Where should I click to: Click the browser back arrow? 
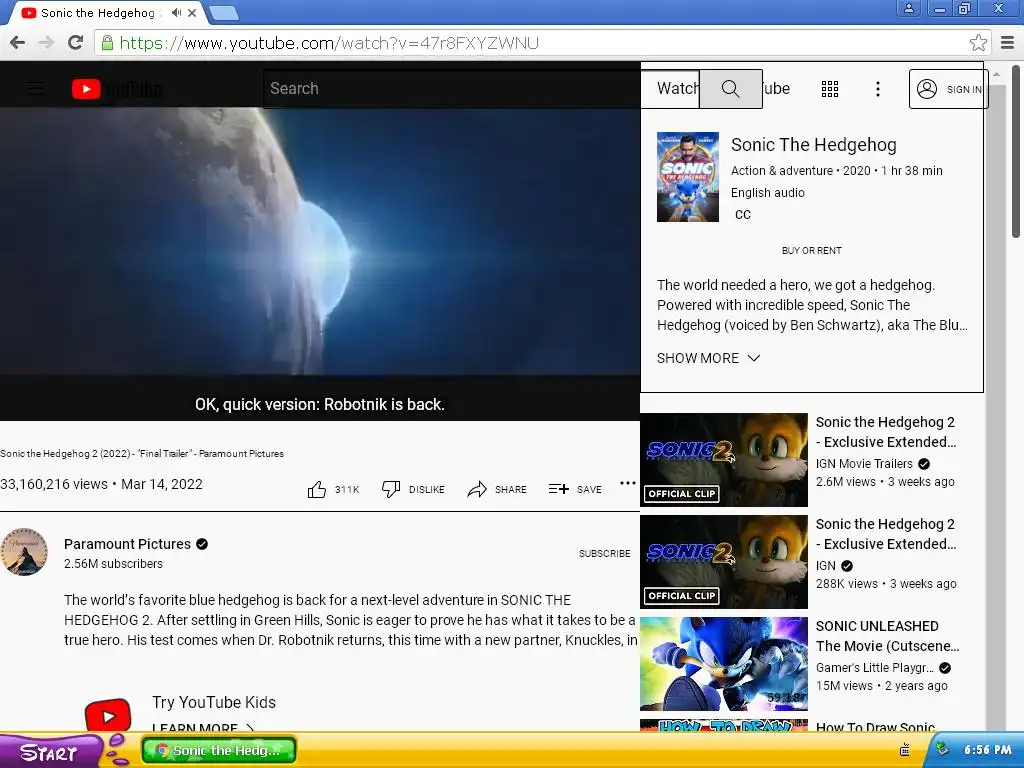18,43
